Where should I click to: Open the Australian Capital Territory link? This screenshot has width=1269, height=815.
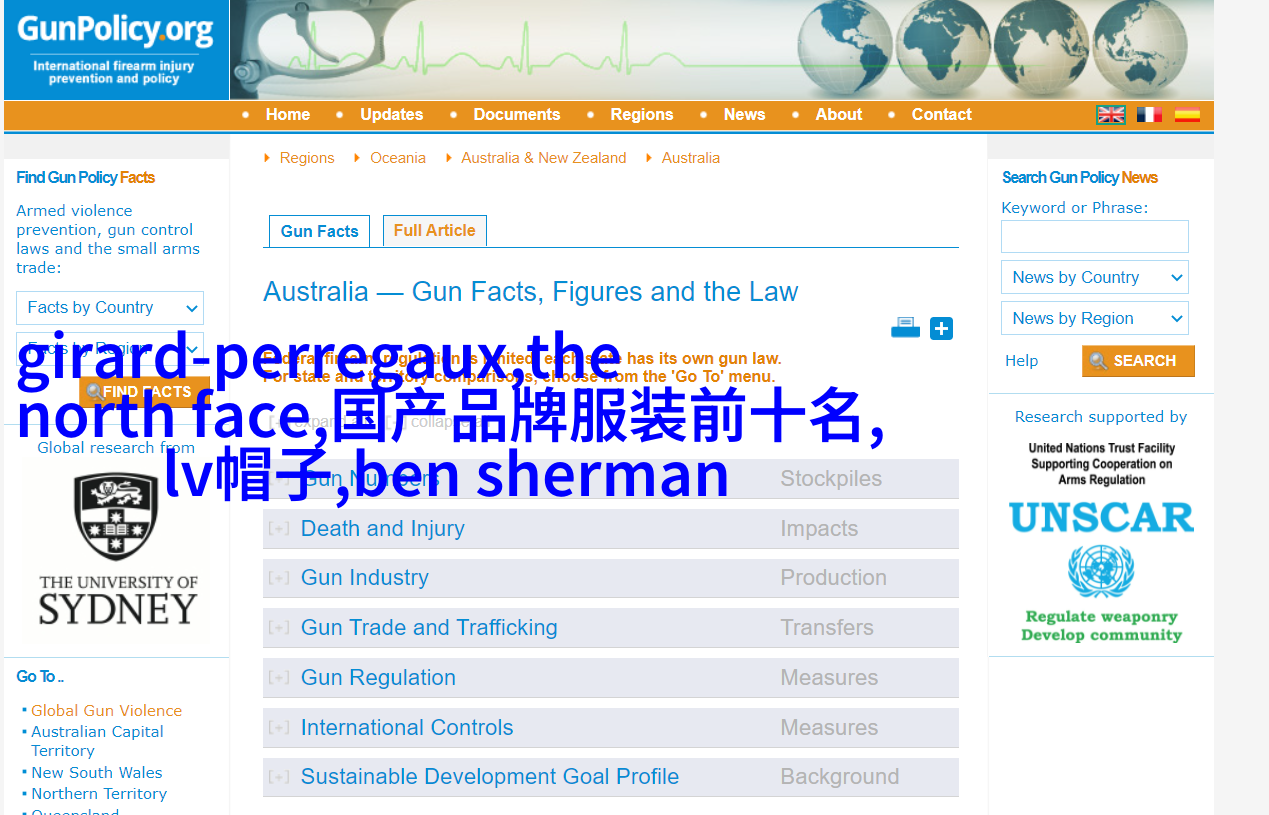pyautogui.click(x=97, y=741)
